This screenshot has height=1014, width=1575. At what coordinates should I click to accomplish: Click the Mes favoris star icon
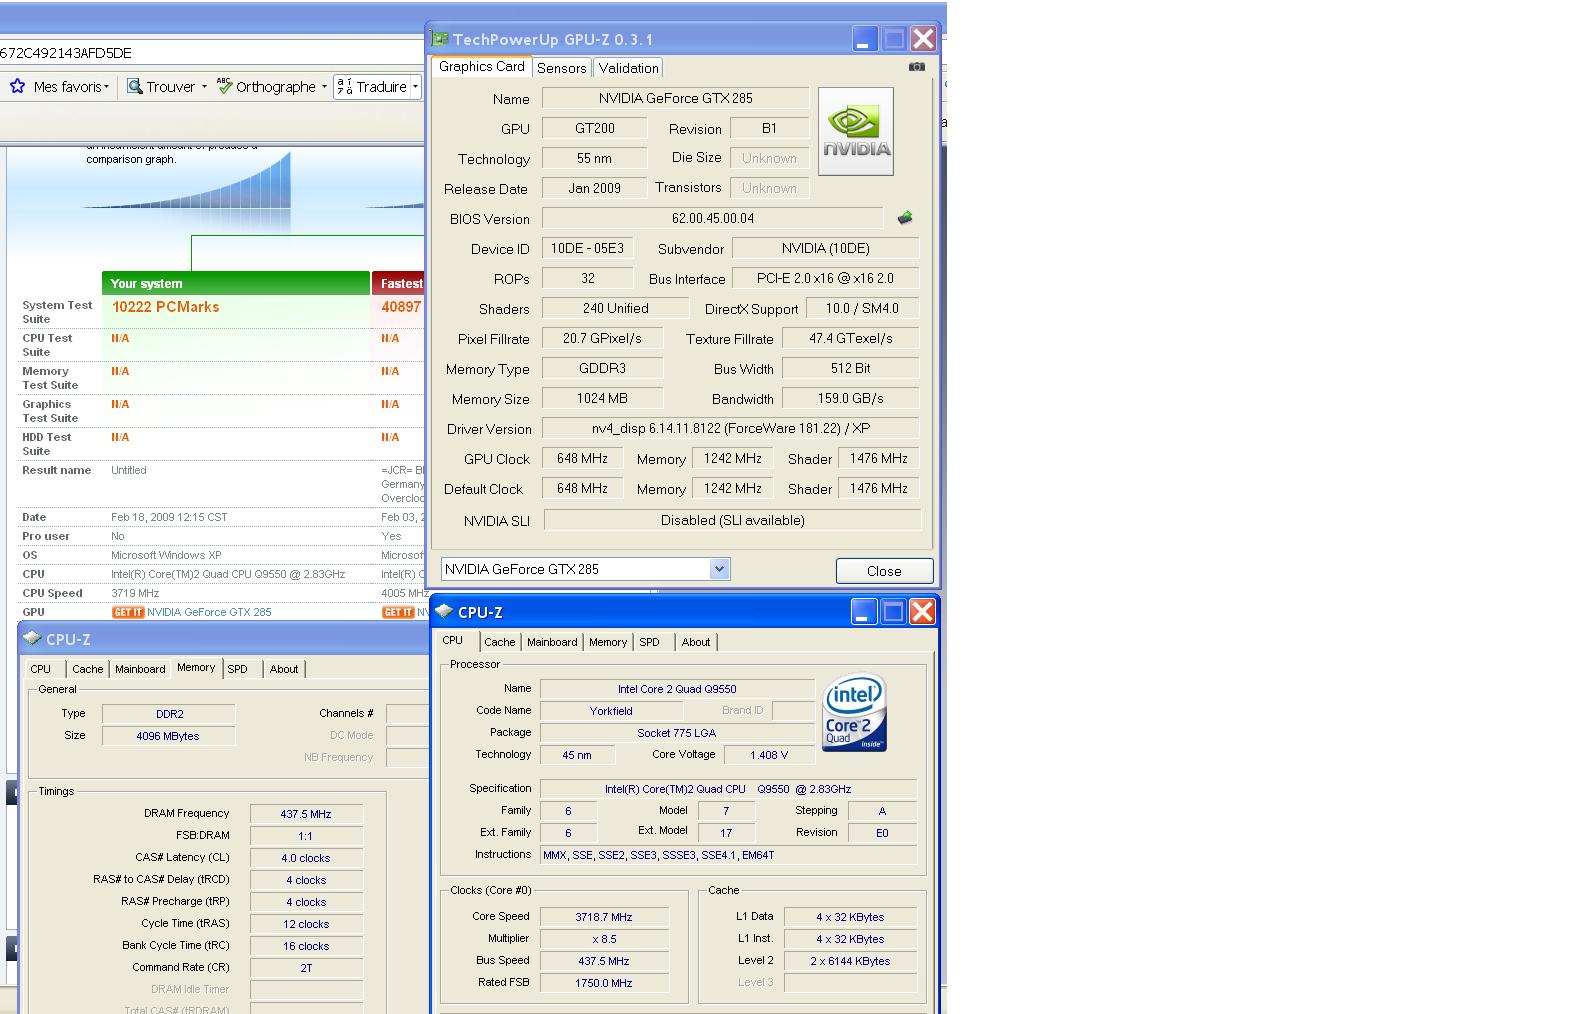pyautogui.click(x=17, y=86)
